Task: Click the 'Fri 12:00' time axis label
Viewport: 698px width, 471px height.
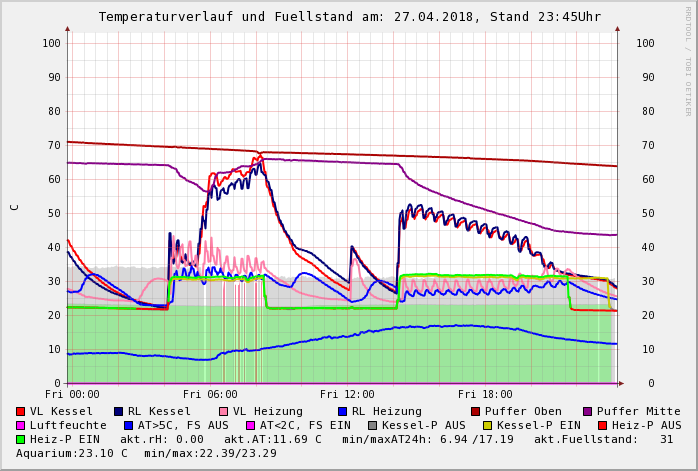Action: 347,394
